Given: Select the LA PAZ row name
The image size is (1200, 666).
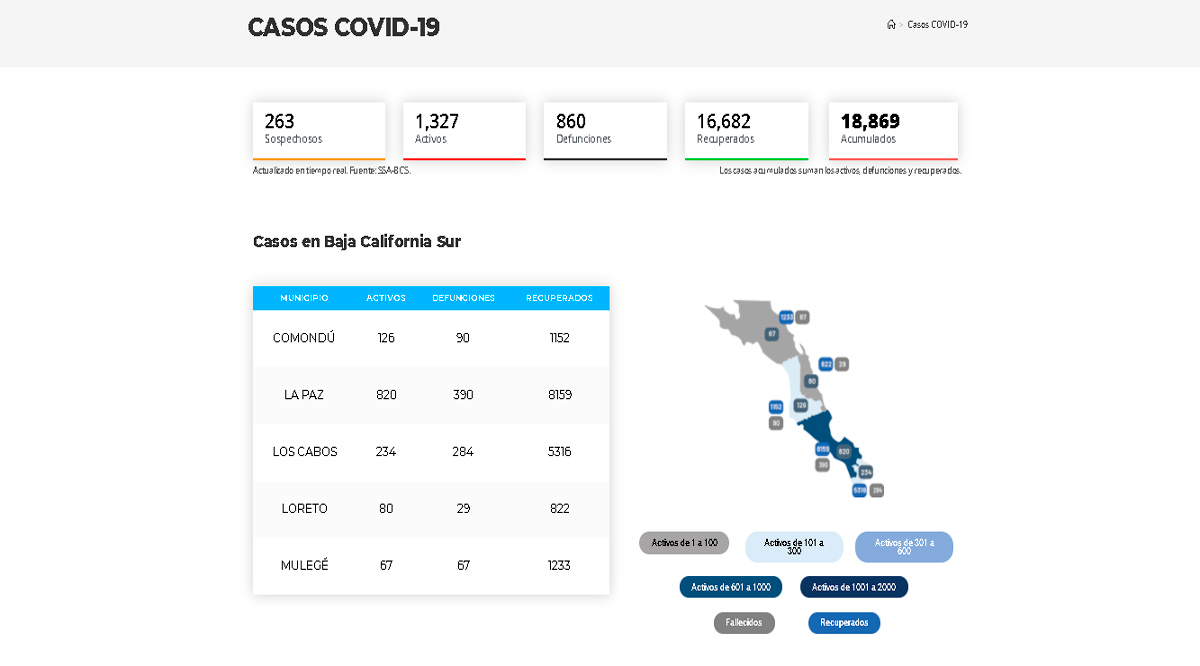Looking at the screenshot, I should (304, 395).
